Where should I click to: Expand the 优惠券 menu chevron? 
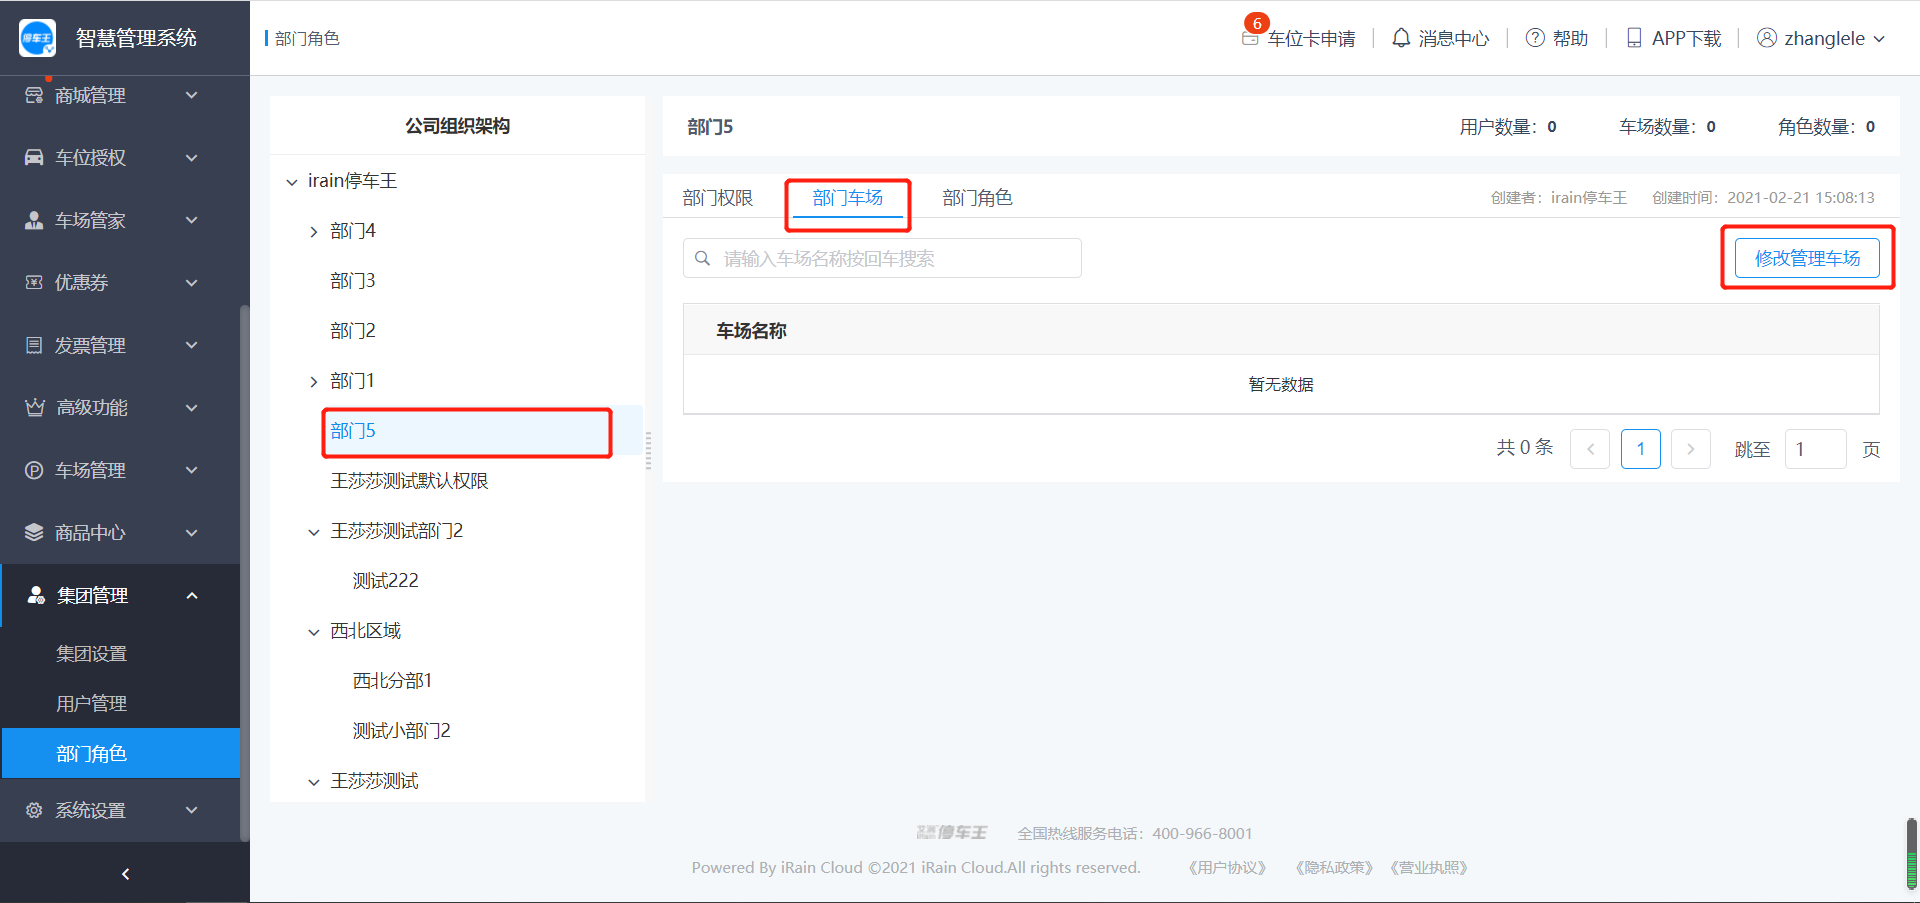pyautogui.click(x=192, y=282)
